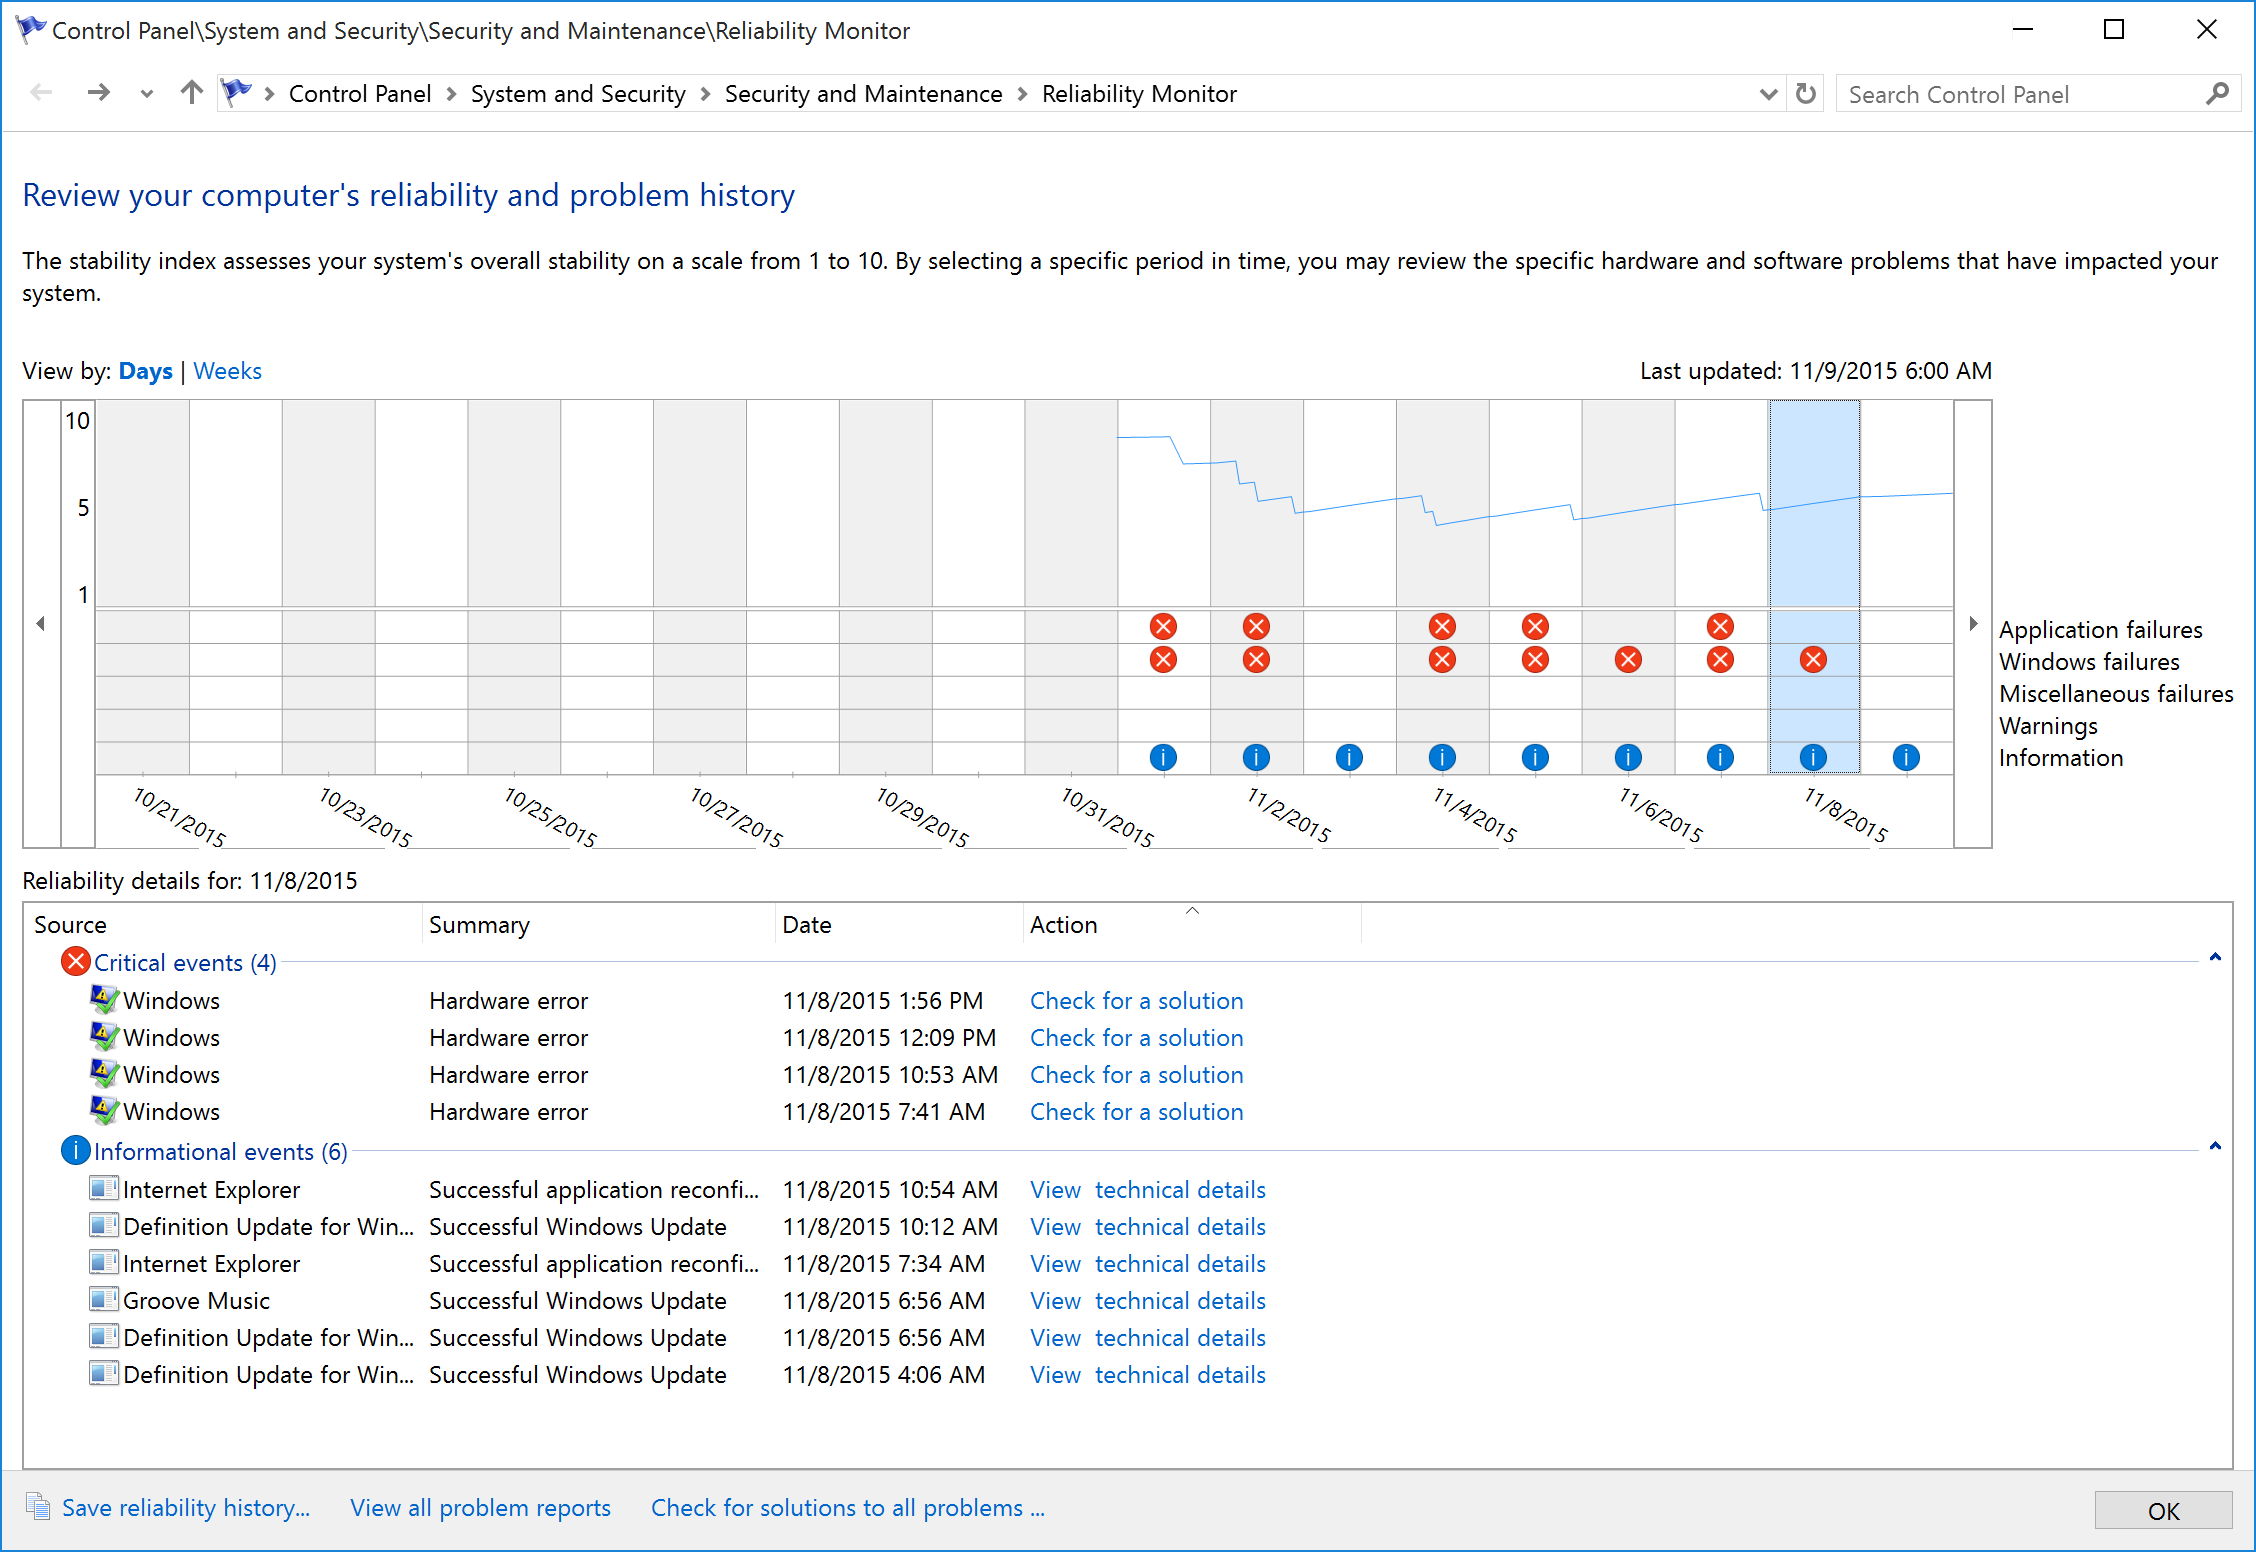Switch chart view to Days
The width and height of the screenshot is (2256, 1552).
145,371
